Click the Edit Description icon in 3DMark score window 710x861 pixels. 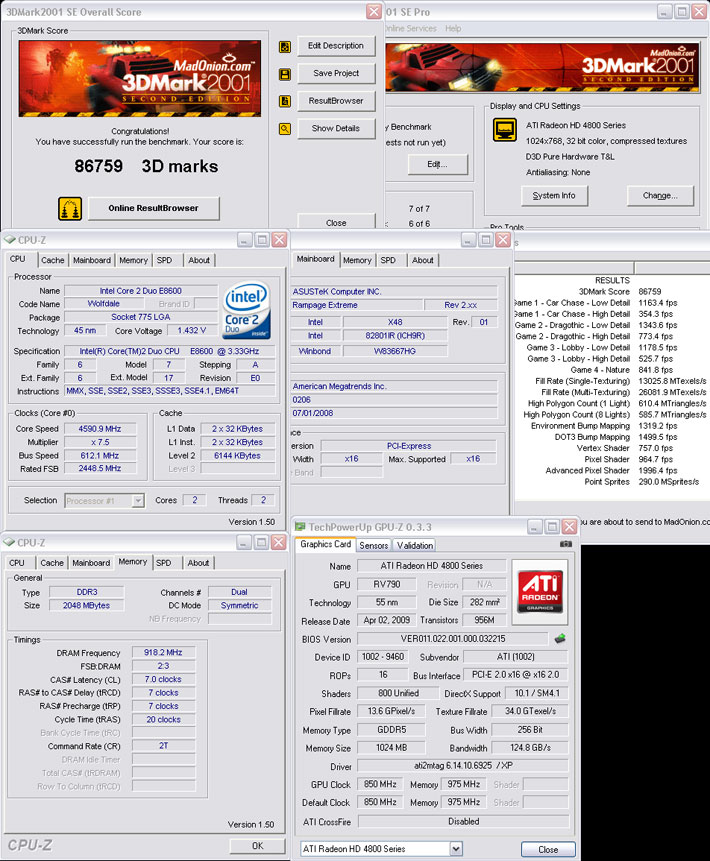click(284, 47)
